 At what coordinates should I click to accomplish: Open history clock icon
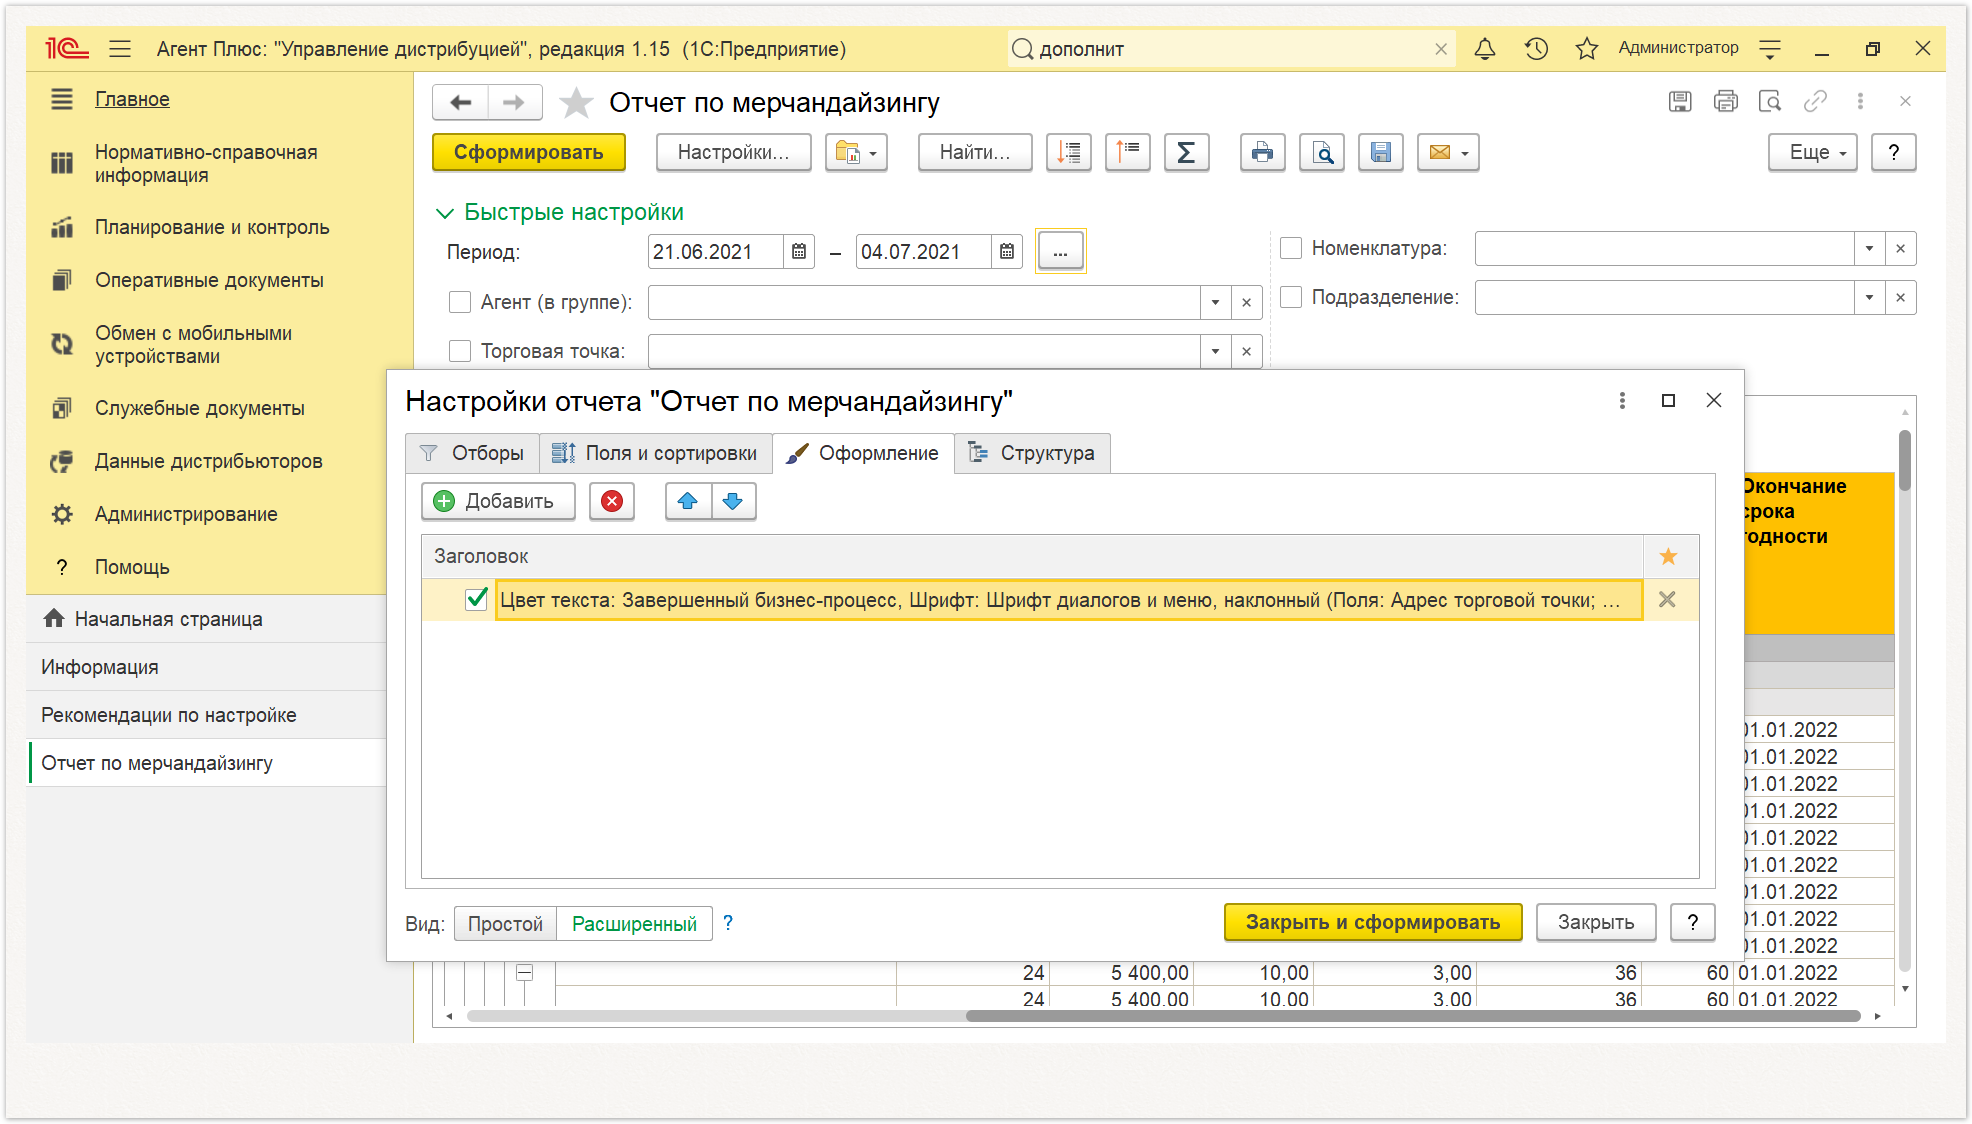point(1536,48)
